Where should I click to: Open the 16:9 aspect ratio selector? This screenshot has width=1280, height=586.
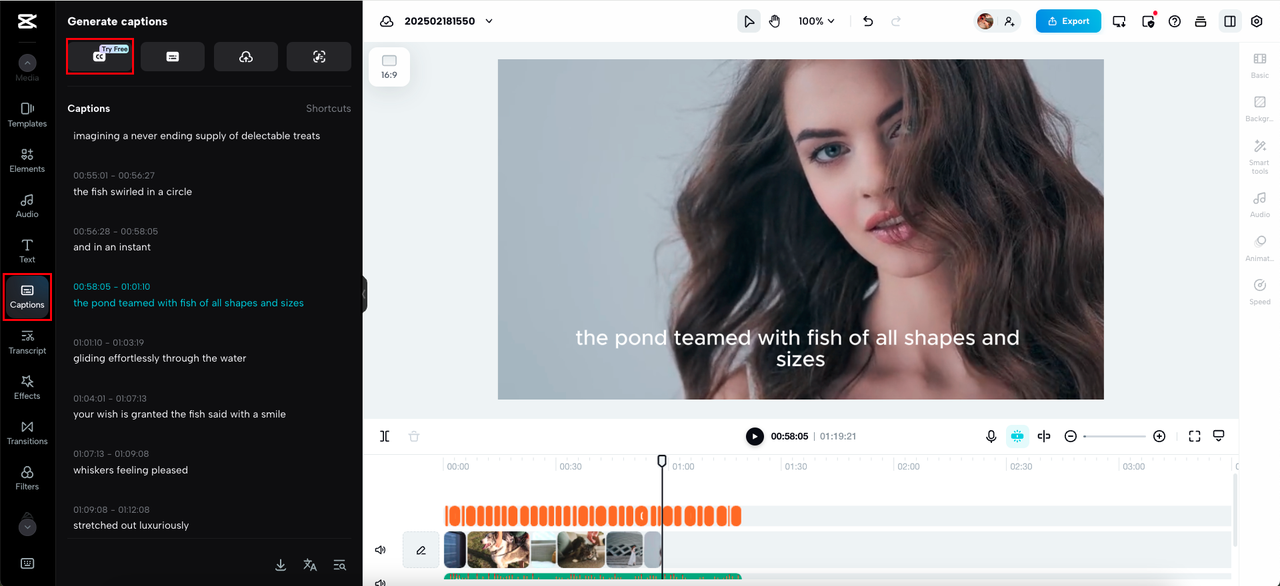[389, 67]
